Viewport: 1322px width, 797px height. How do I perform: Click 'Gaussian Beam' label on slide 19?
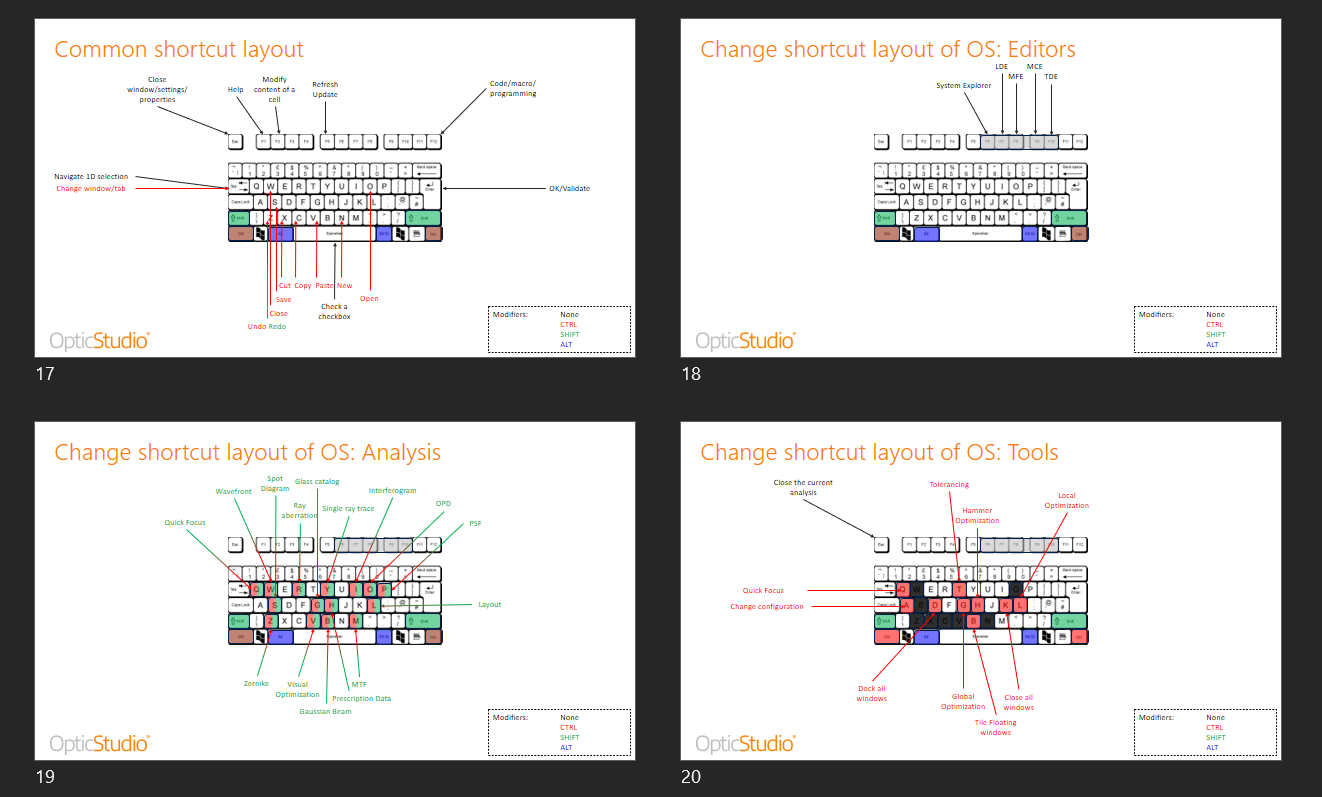pos(325,711)
